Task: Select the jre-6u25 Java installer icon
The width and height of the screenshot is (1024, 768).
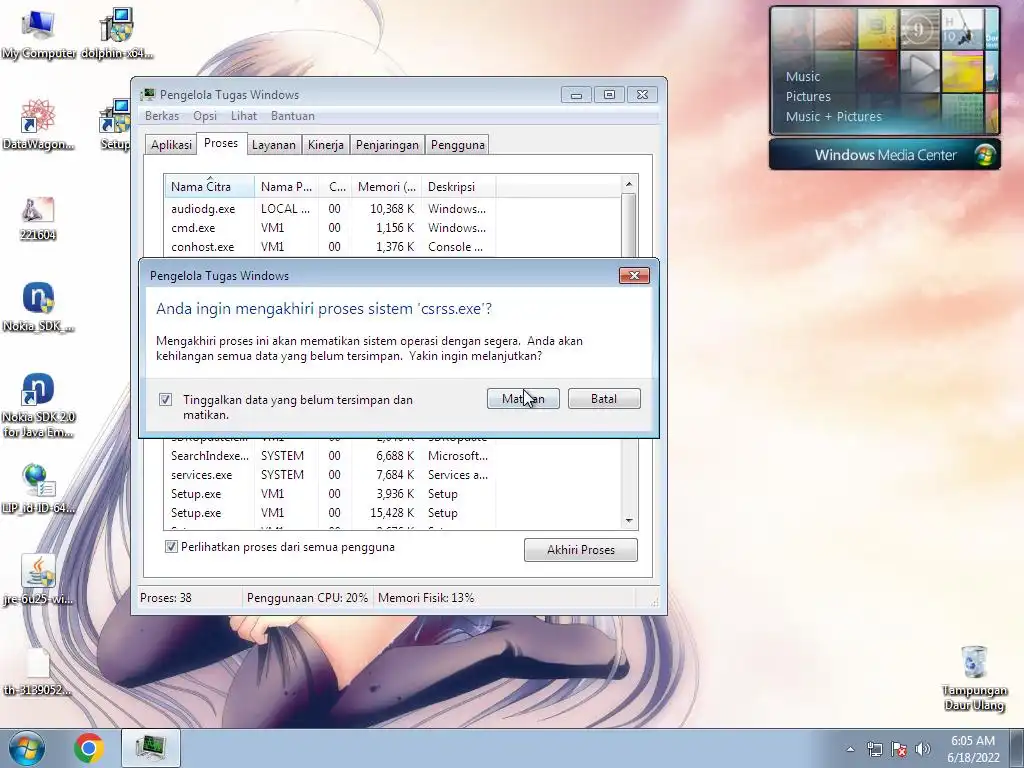Action: [x=38, y=580]
